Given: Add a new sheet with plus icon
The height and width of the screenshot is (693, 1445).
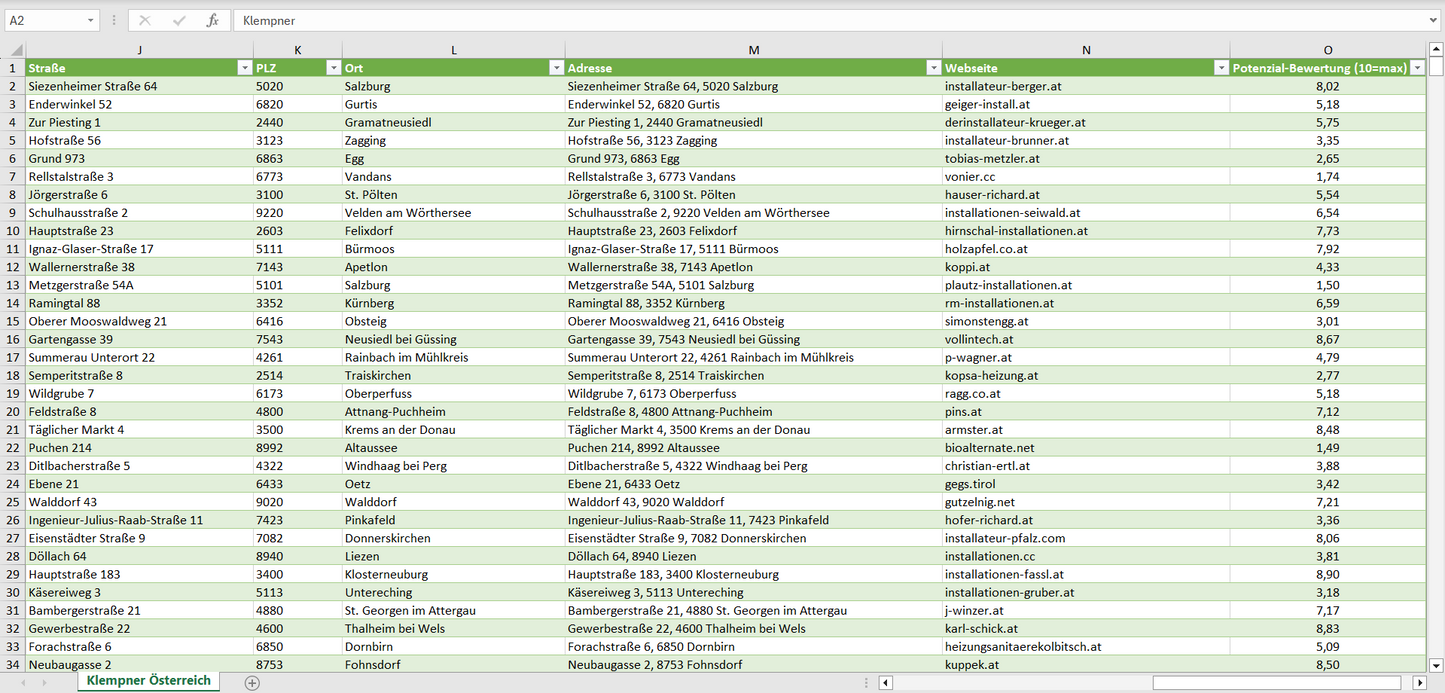Looking at the screenshot, I should [252, 683].
